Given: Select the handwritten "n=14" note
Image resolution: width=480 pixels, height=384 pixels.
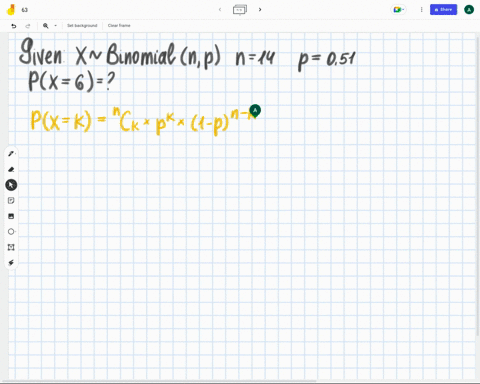Looking at the screenshot, I should pyautogui.click(x=255, y=58).
